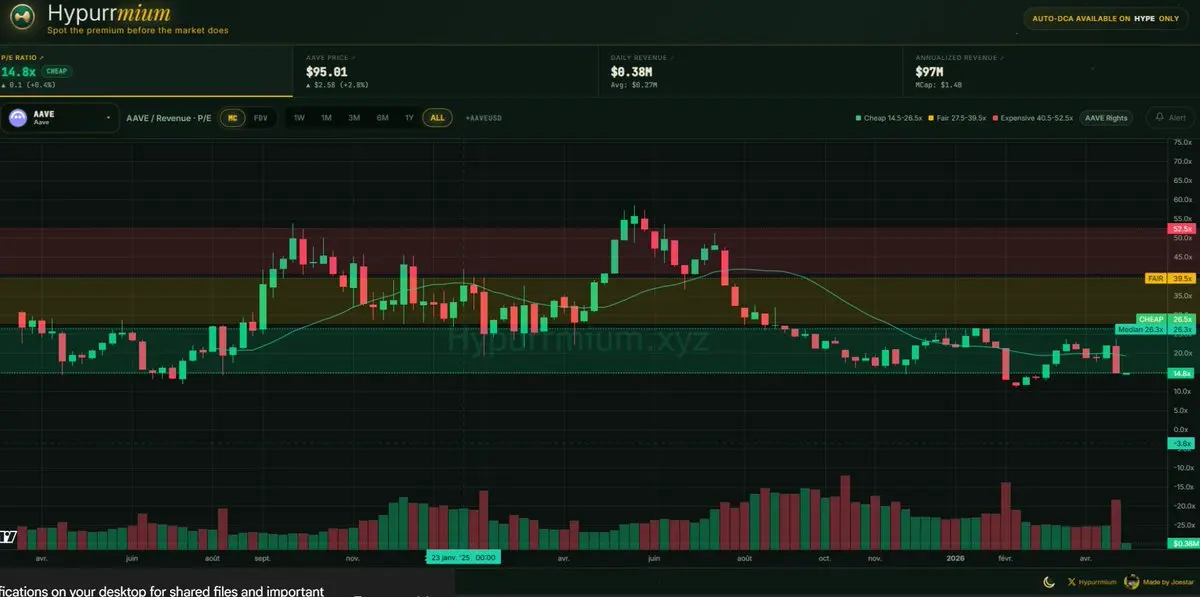Click the 23 janv. '25 date marker
Screen dimensions: 1200x597
click(462, 558)
